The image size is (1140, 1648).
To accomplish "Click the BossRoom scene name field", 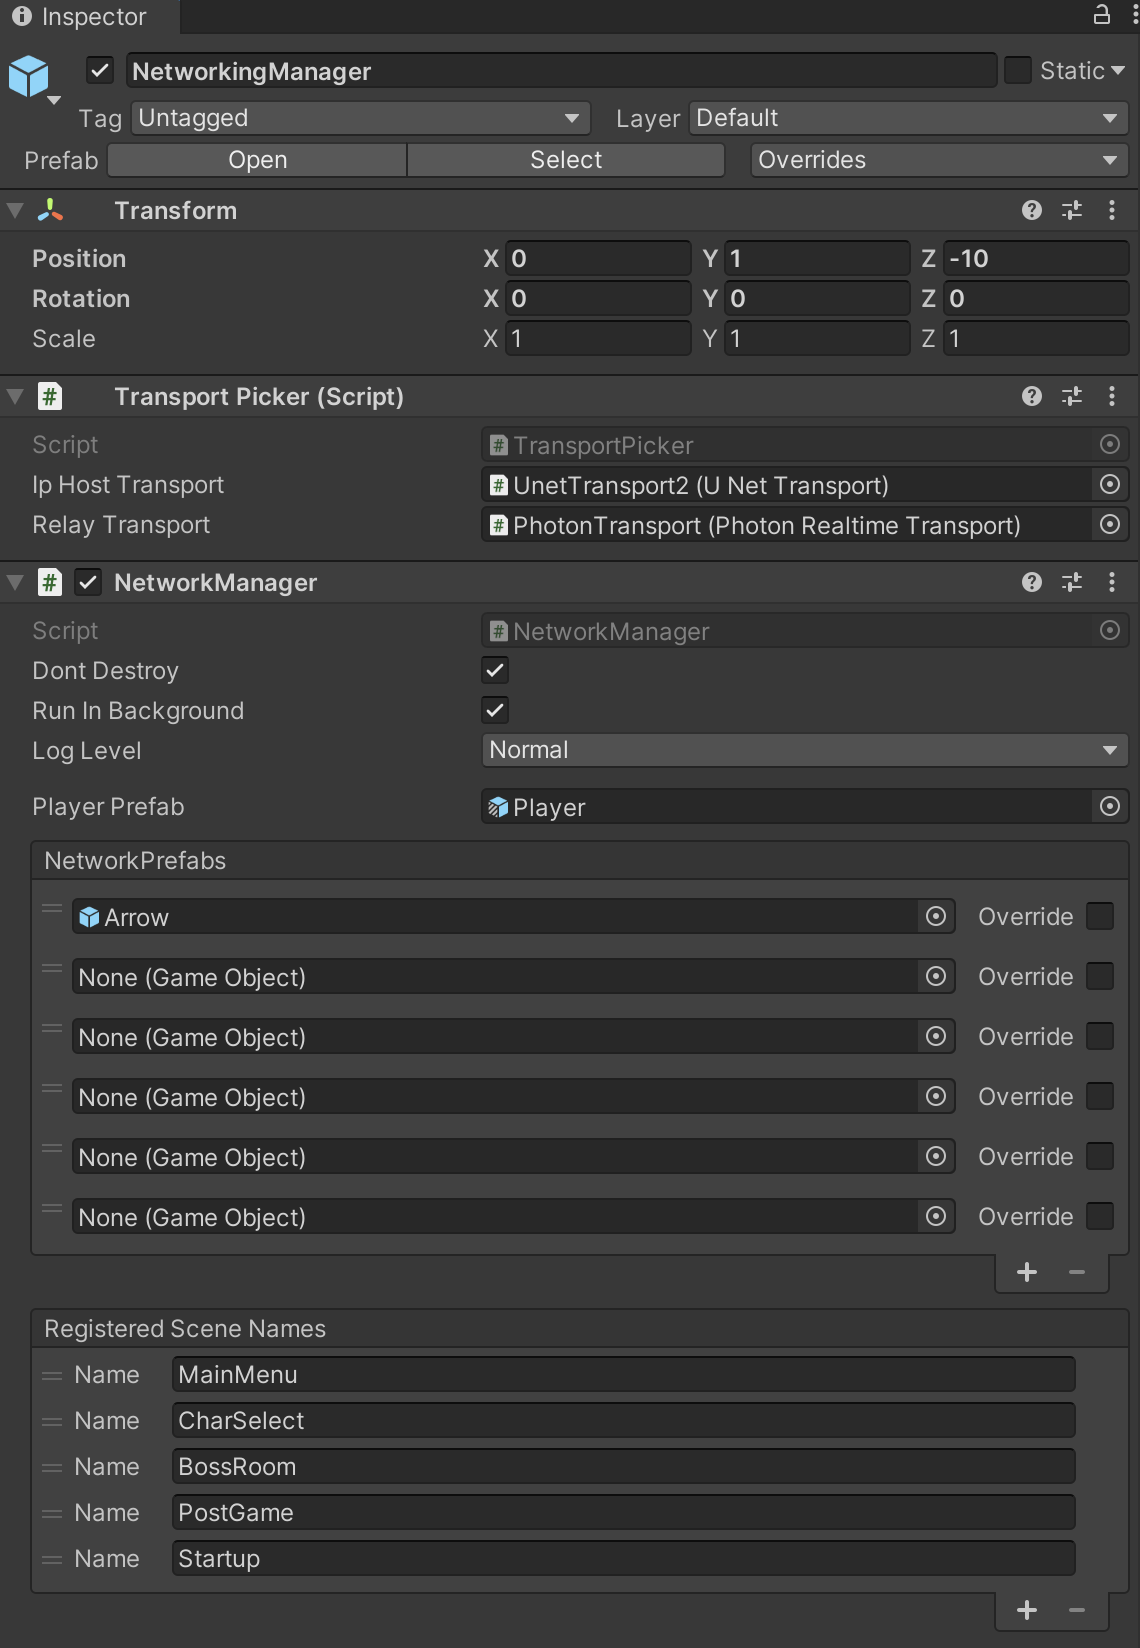I will [x=624, y=1466].
